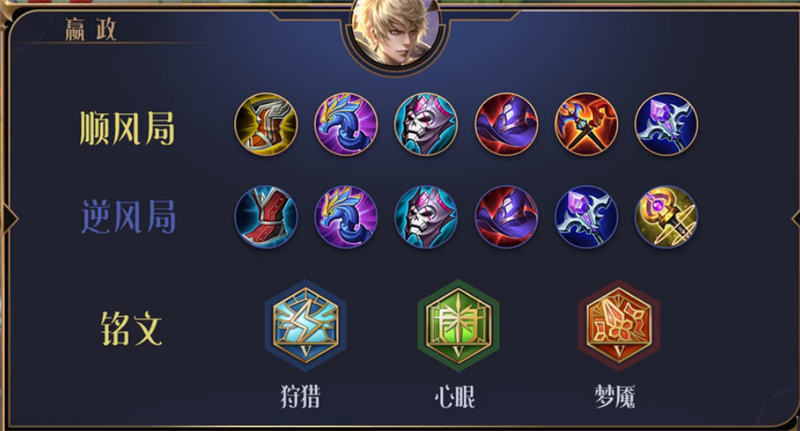This screenshot has width=800, height=431.
Task: Go to next hero with right edge arrow
Action: tap(795, 218)
